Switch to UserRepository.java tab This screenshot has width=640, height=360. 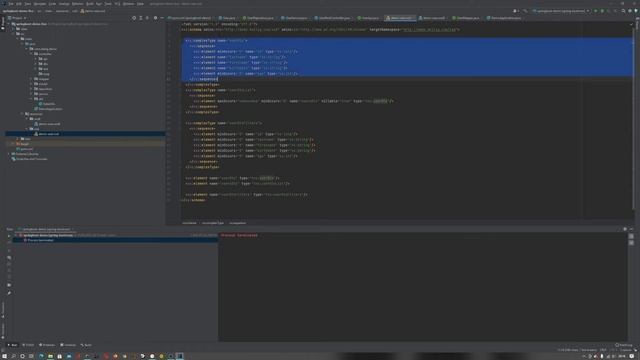[x=258, y=18]
